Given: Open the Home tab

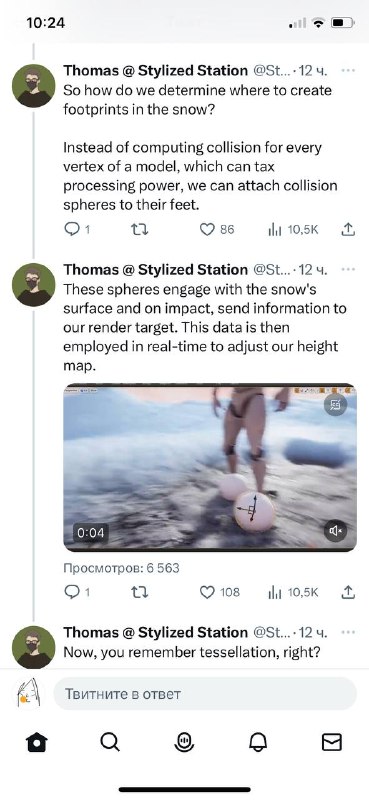Looking at the screenshot, I should tap(37, 742).
